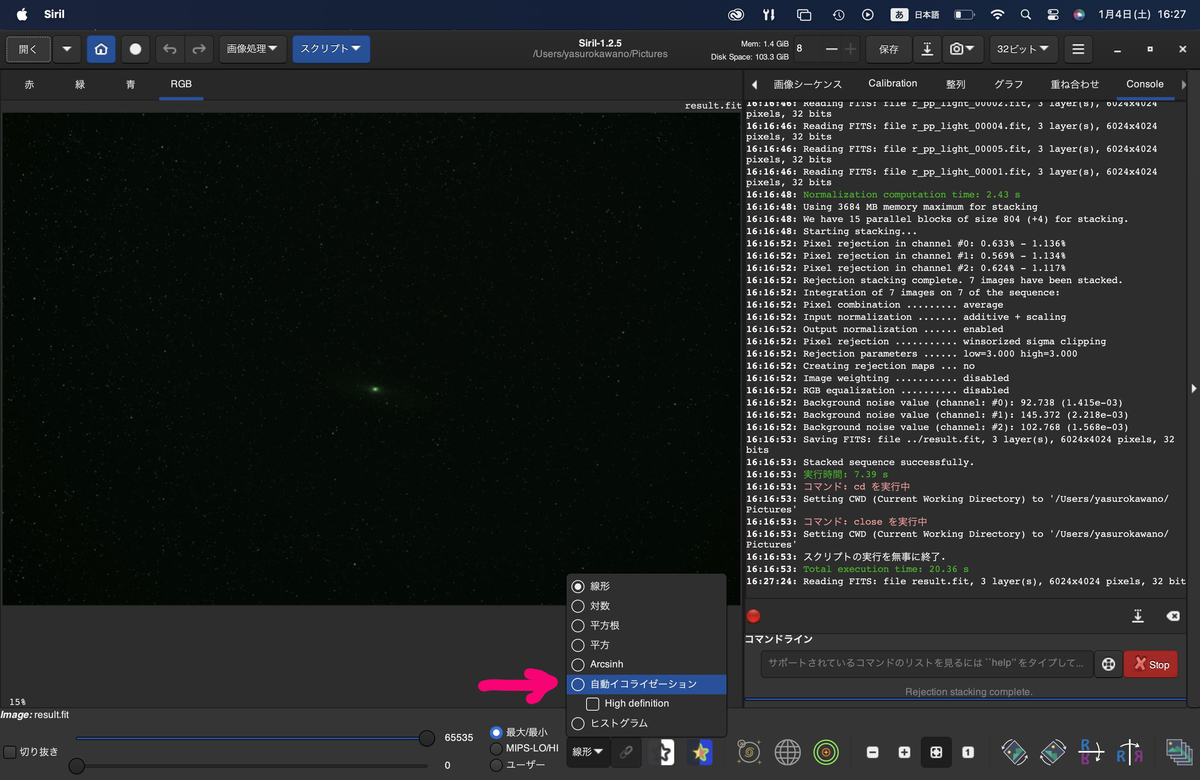Switch to the 赤 channel tab
Image resolution: width=1200 pixels, height=780 pixels.
coord(29,85)
